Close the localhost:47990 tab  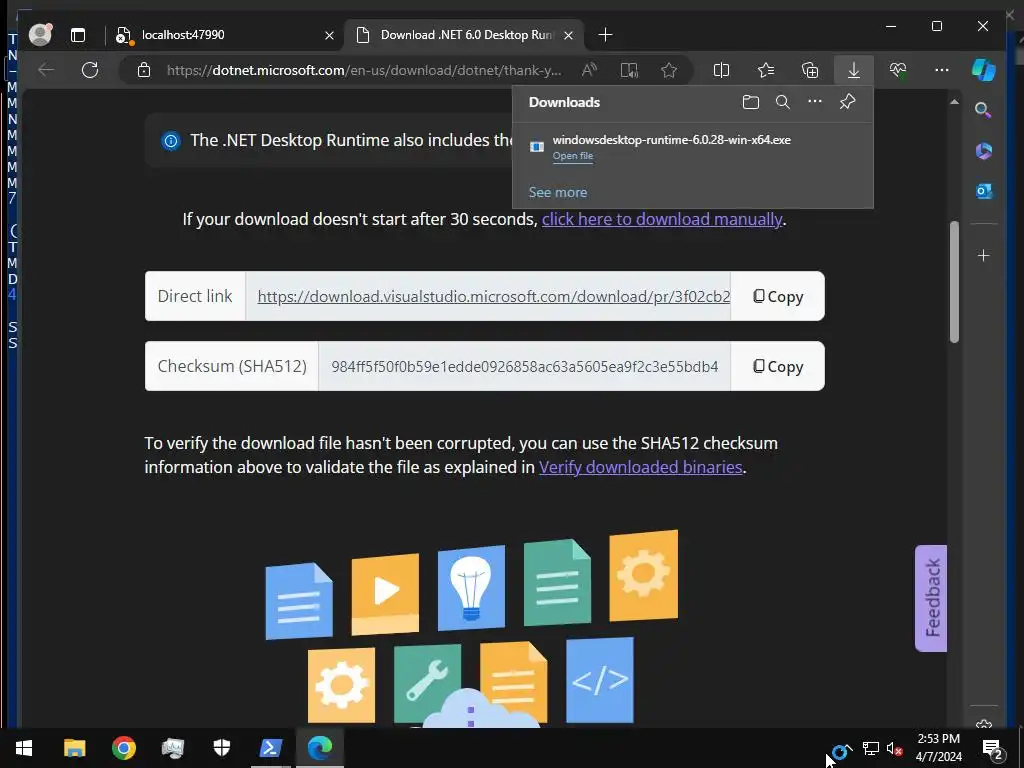[x=329, y=35]
